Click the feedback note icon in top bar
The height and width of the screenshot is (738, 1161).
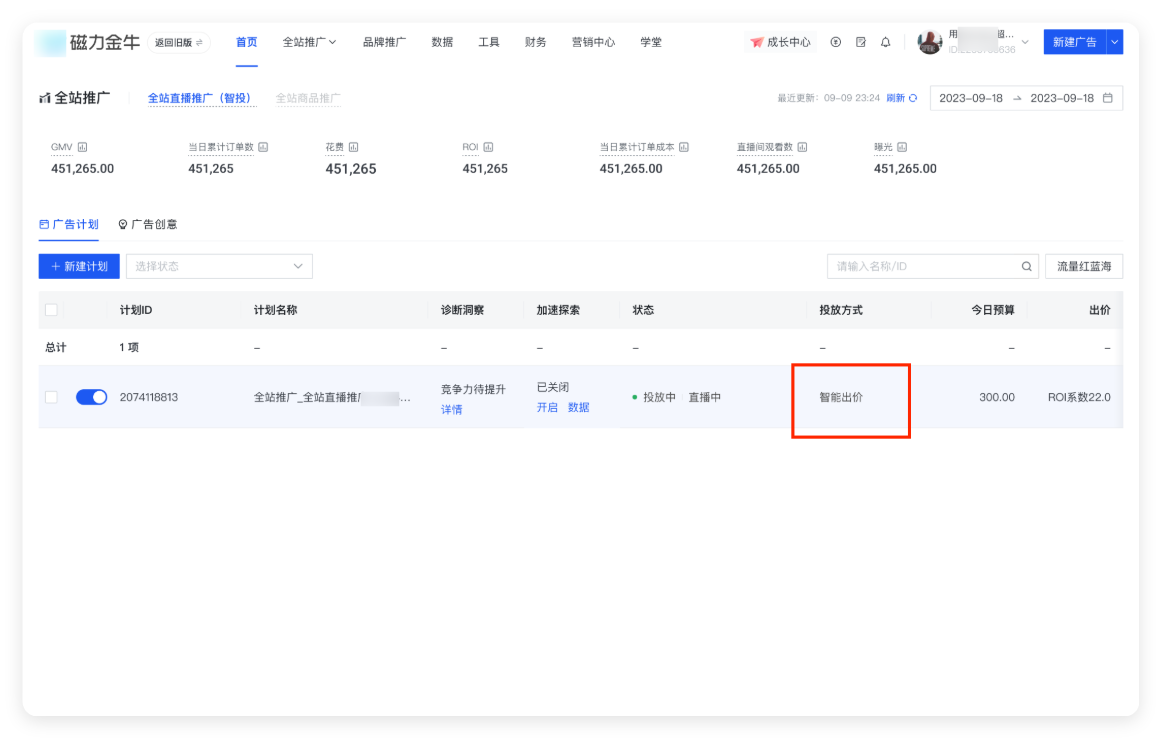tap(861, 42)
